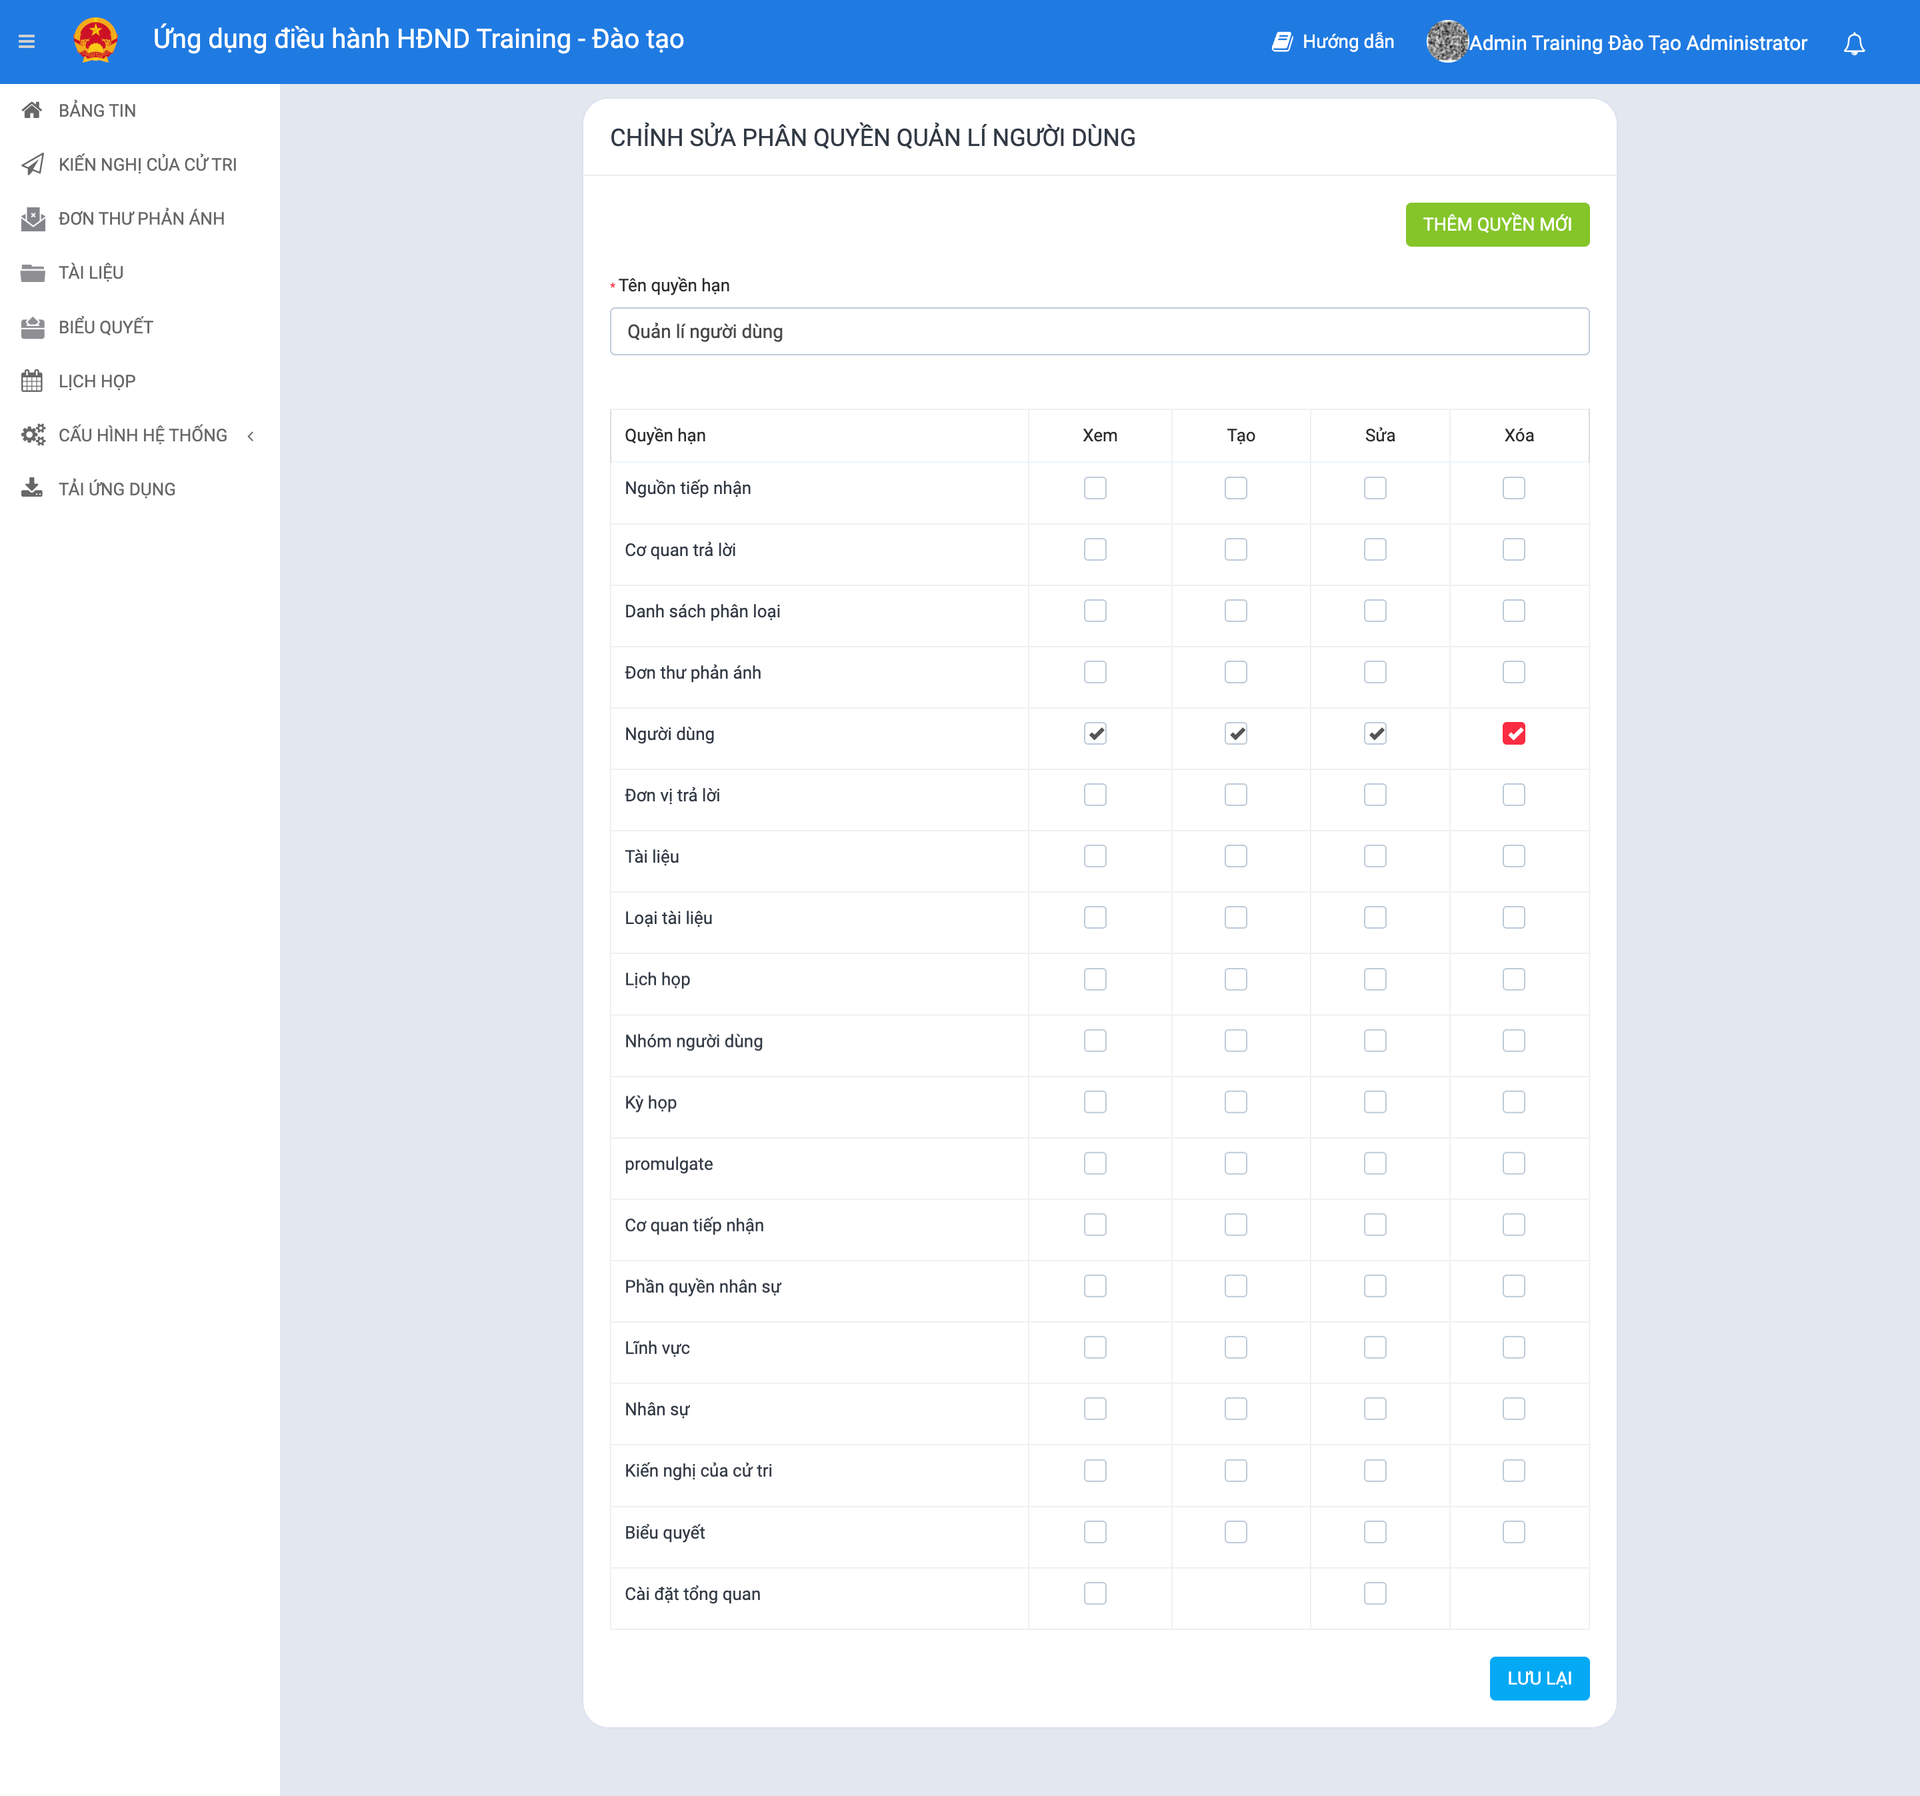Click the hamburger menu icon
Image resolution: width=1920 pixels, height=1796 pixels.
coord(27,41)
